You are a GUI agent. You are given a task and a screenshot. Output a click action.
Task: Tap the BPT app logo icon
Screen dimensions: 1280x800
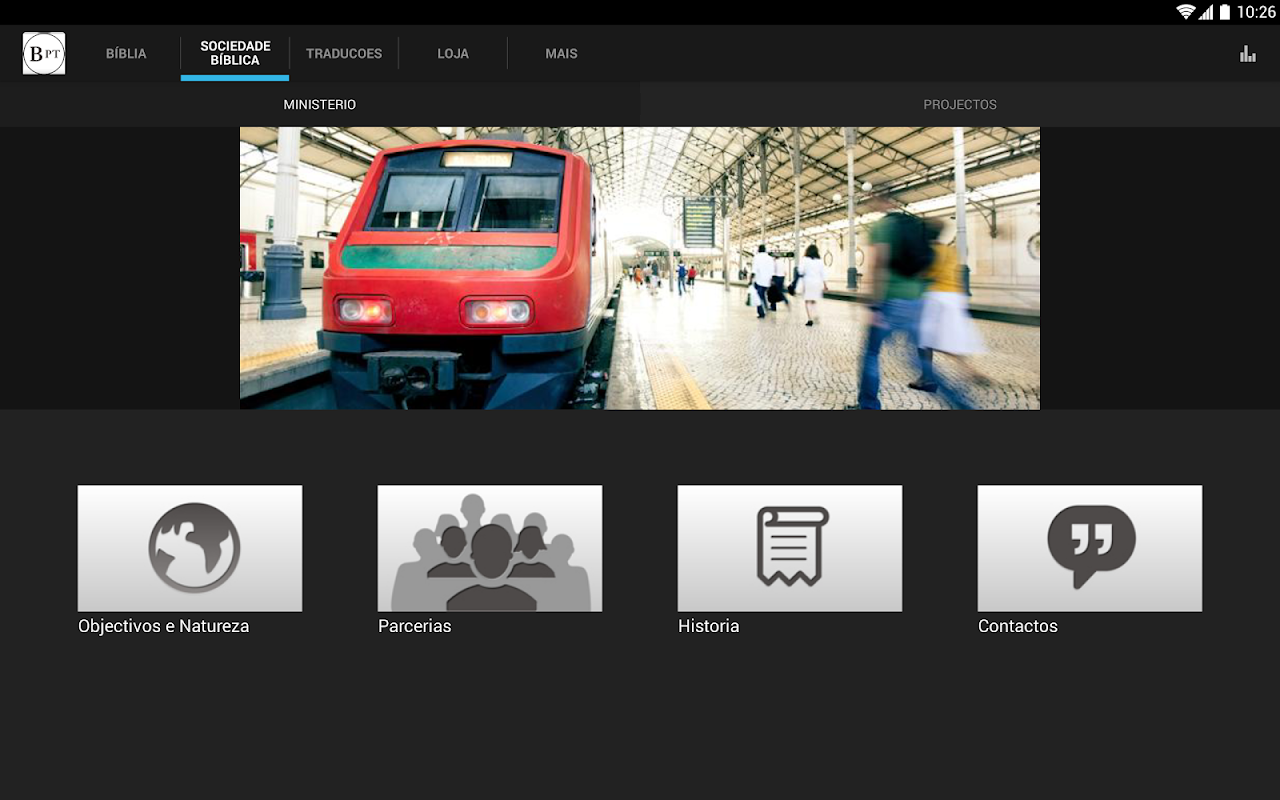tap(44, 53)
